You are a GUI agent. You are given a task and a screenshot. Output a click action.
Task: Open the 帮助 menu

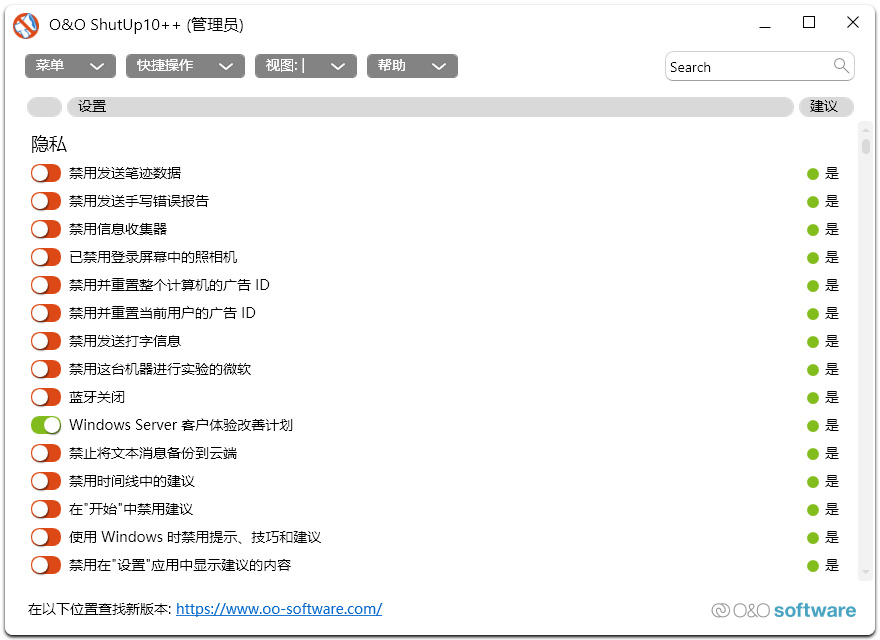pos(412,66)
